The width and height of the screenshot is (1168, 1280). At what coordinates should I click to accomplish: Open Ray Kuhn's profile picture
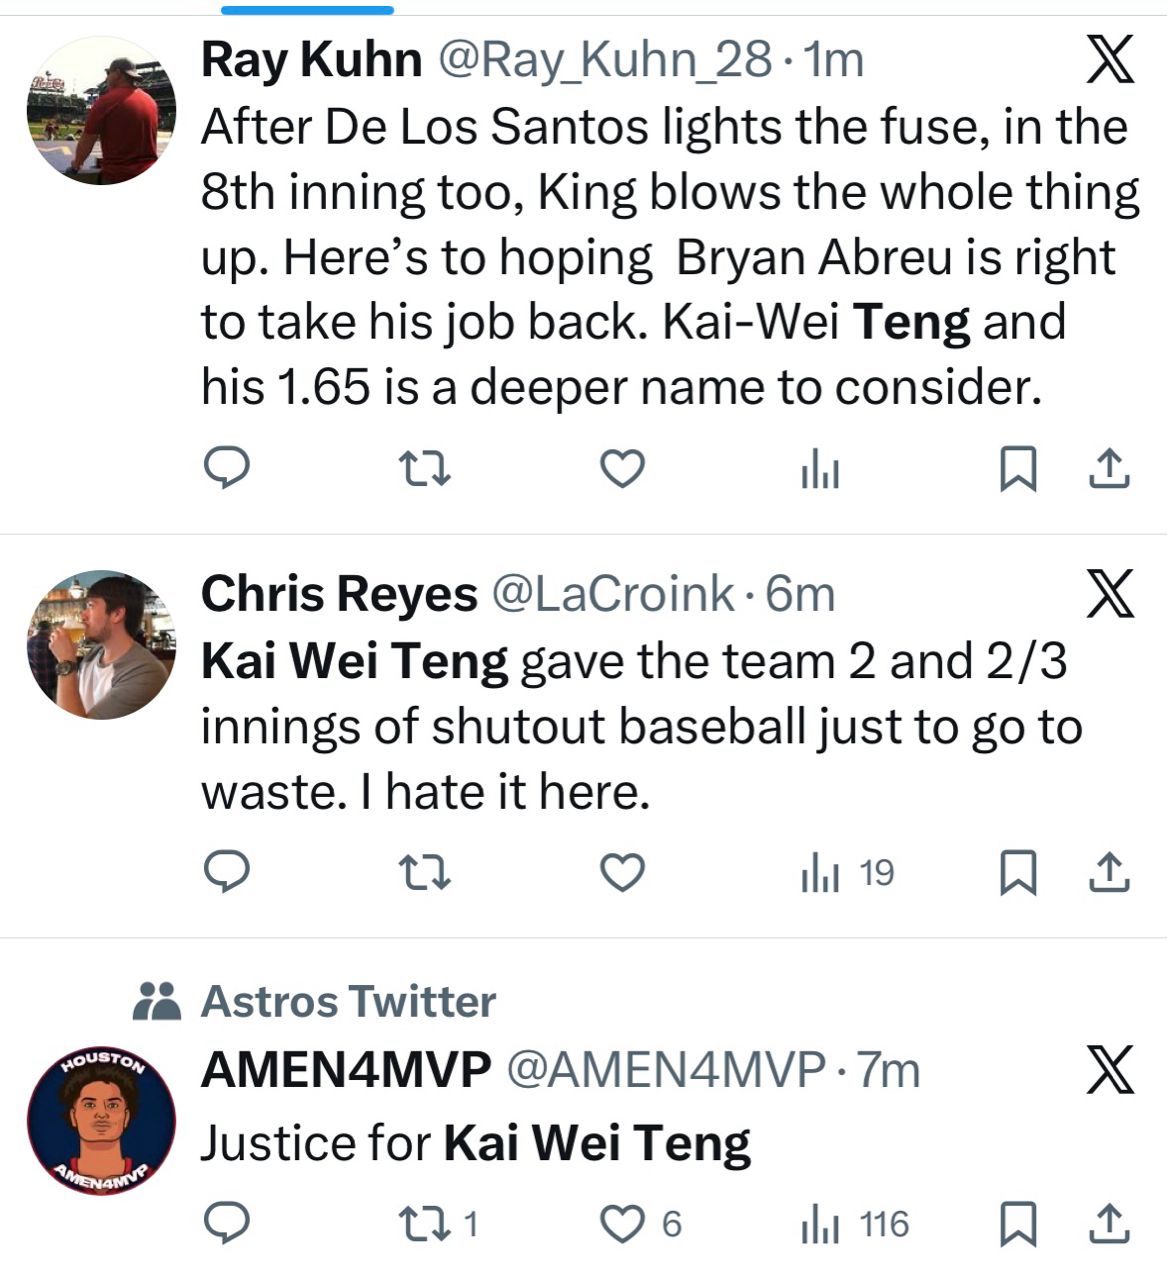tap(101, 111)
